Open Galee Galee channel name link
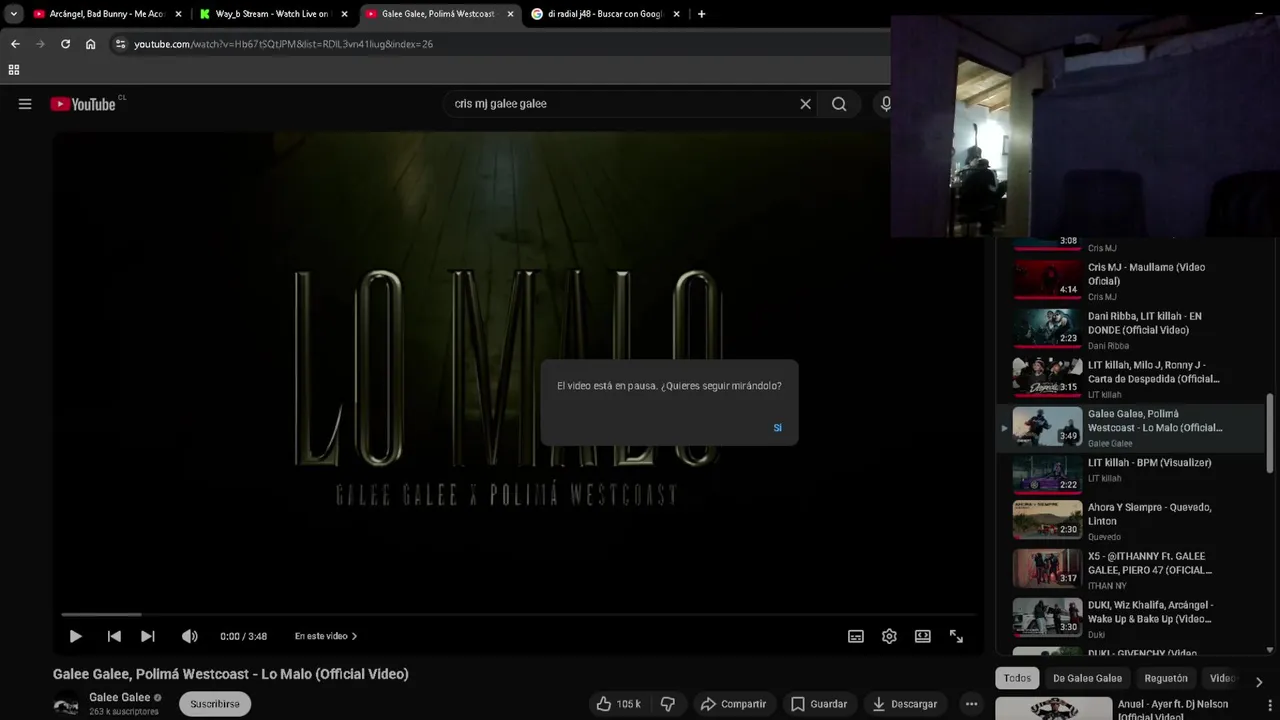The width and height of the screenshot is (1280, 720). point(120,698)
